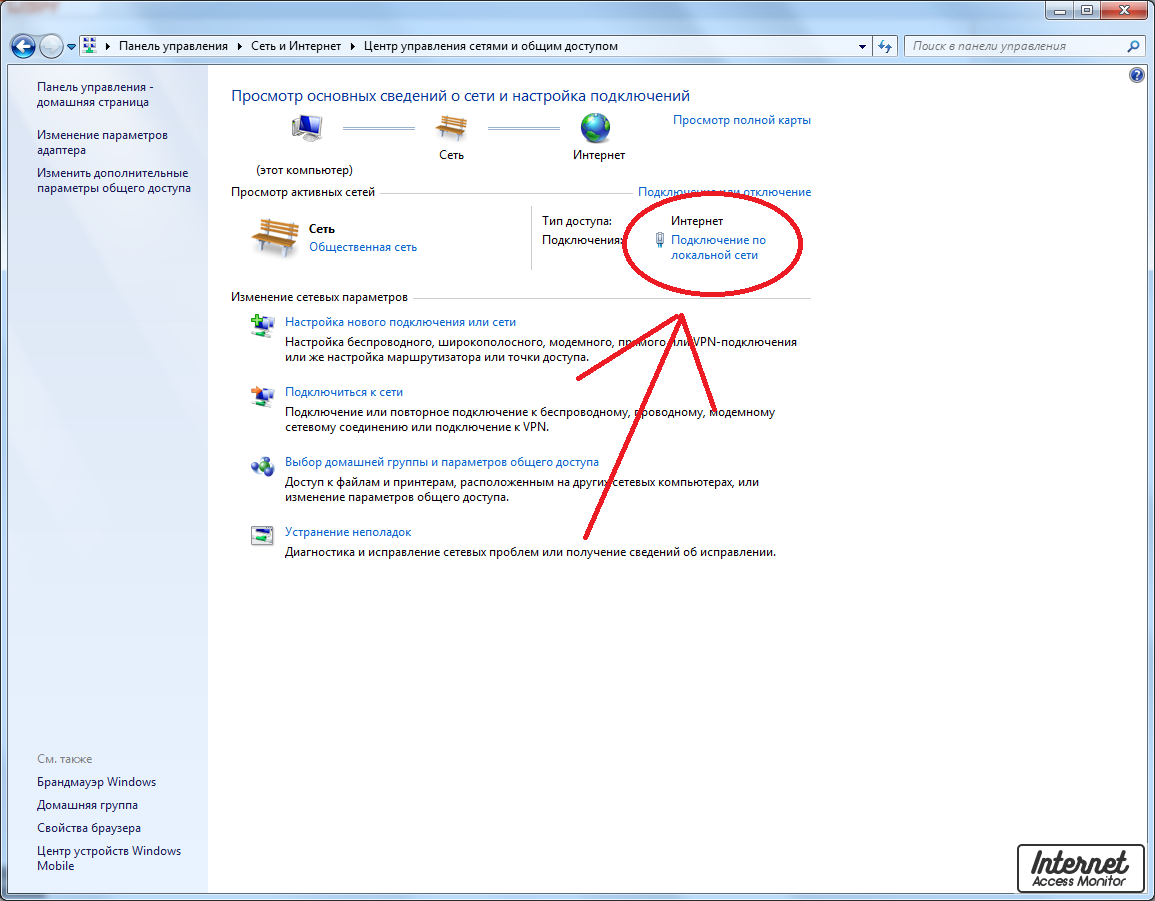Click the 'Сеть' label under bench in map
The image size is (1155, 901).
(452, 155)
